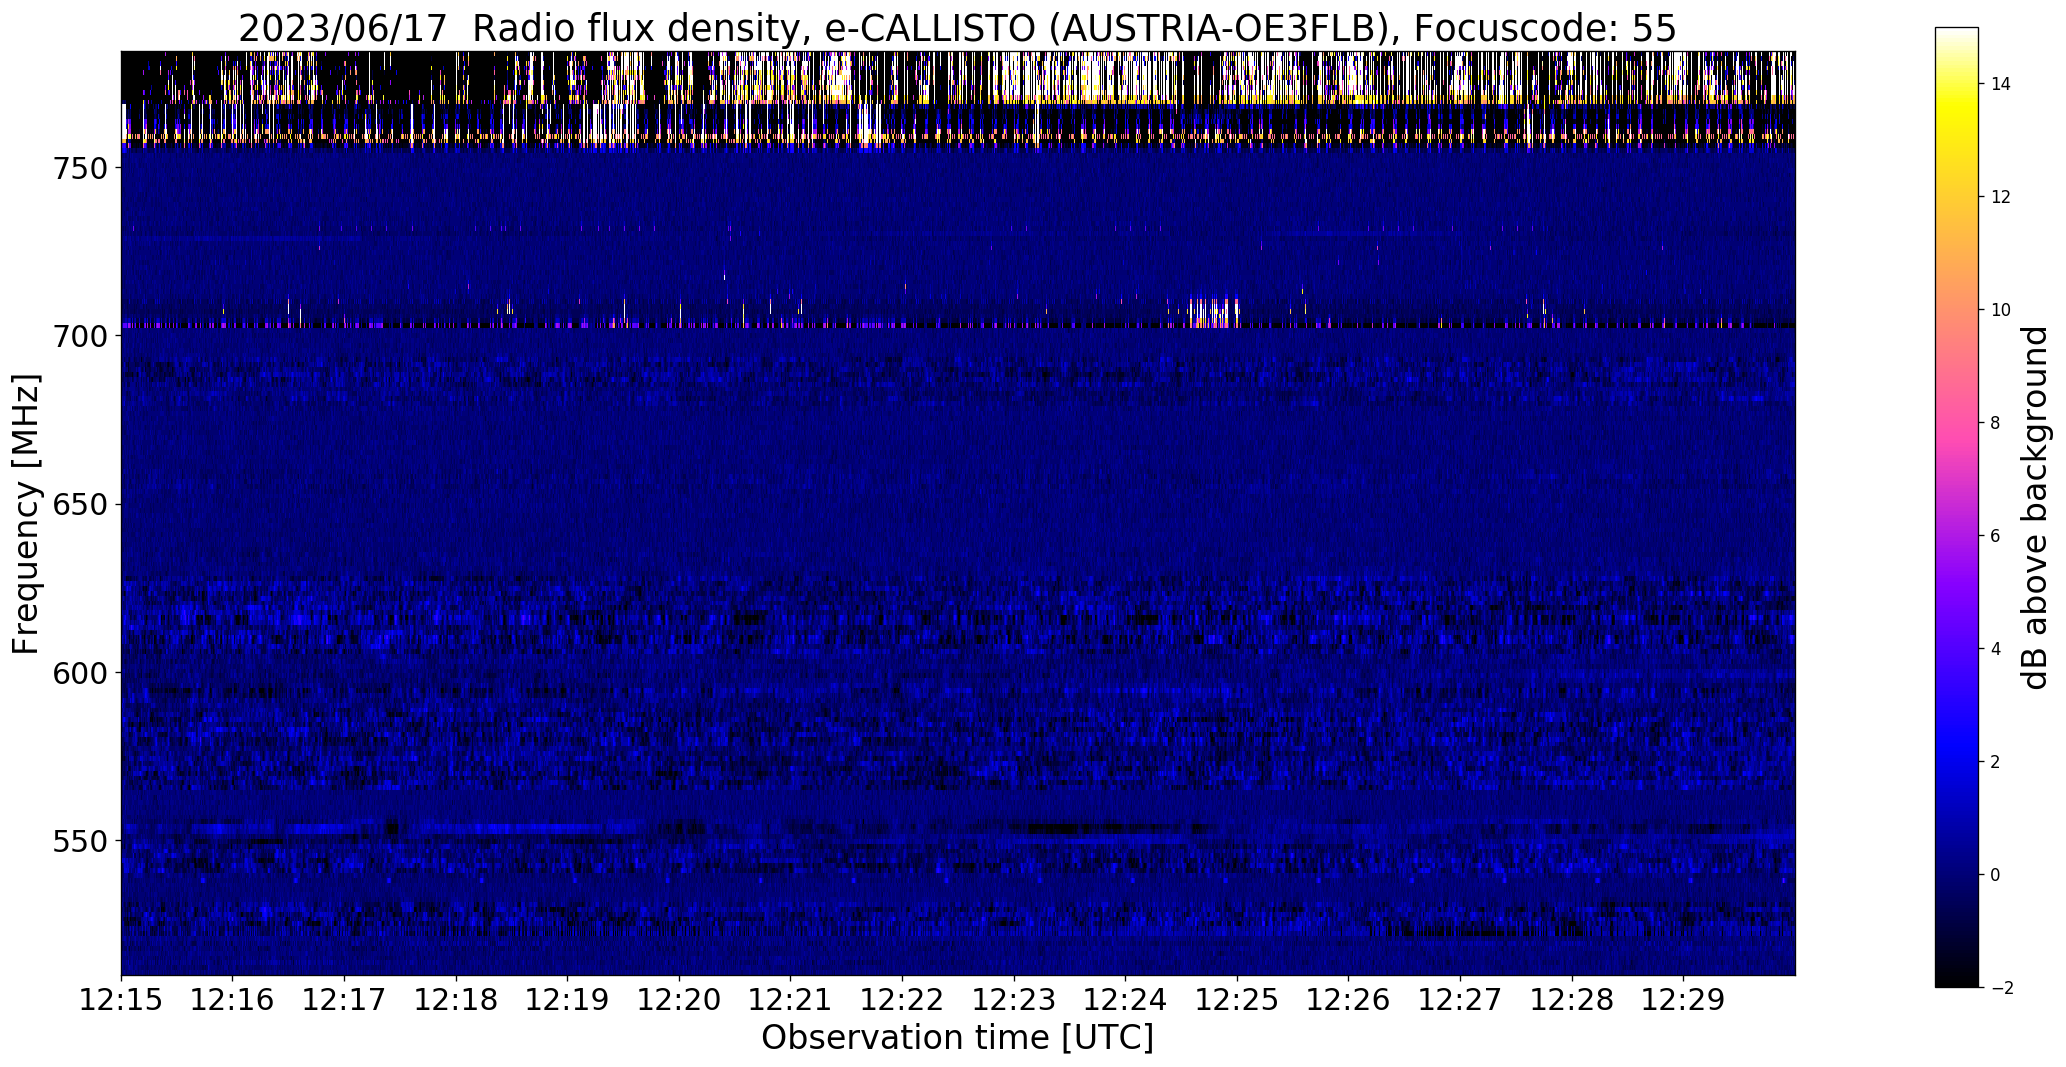Screen dimensions: 2066x1067
Task: Click the 12:27 time tick label
Action: click(1461, 999)
